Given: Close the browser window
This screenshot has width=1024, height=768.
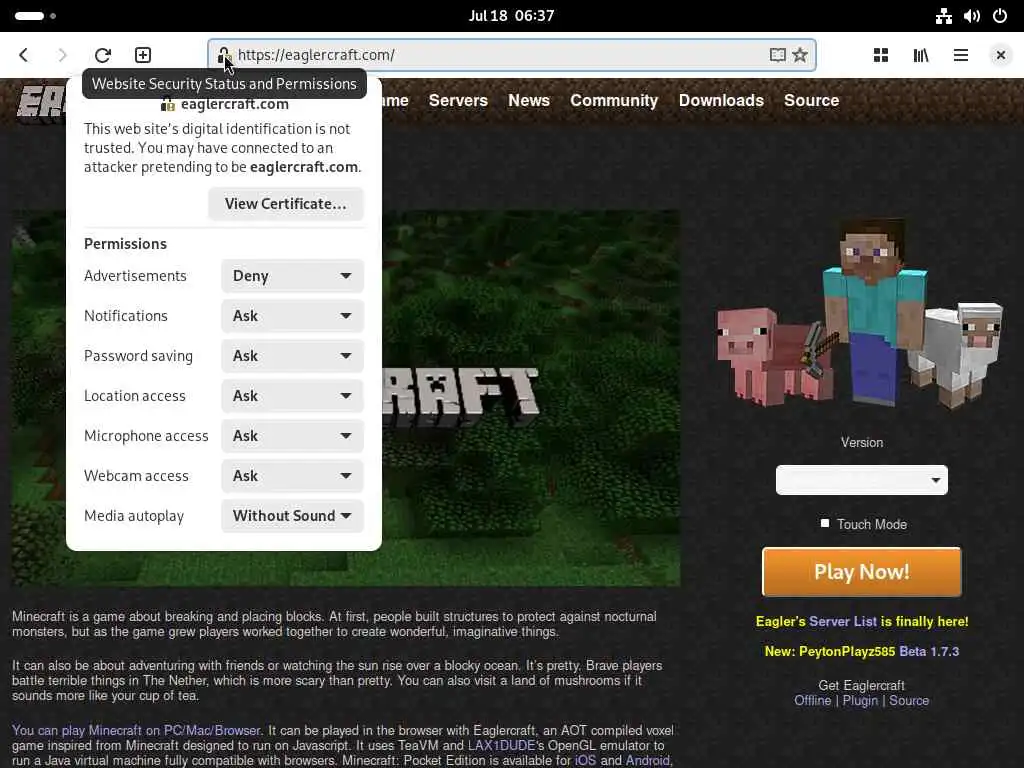Looking at the screenshot, I should pos(1000,55).
